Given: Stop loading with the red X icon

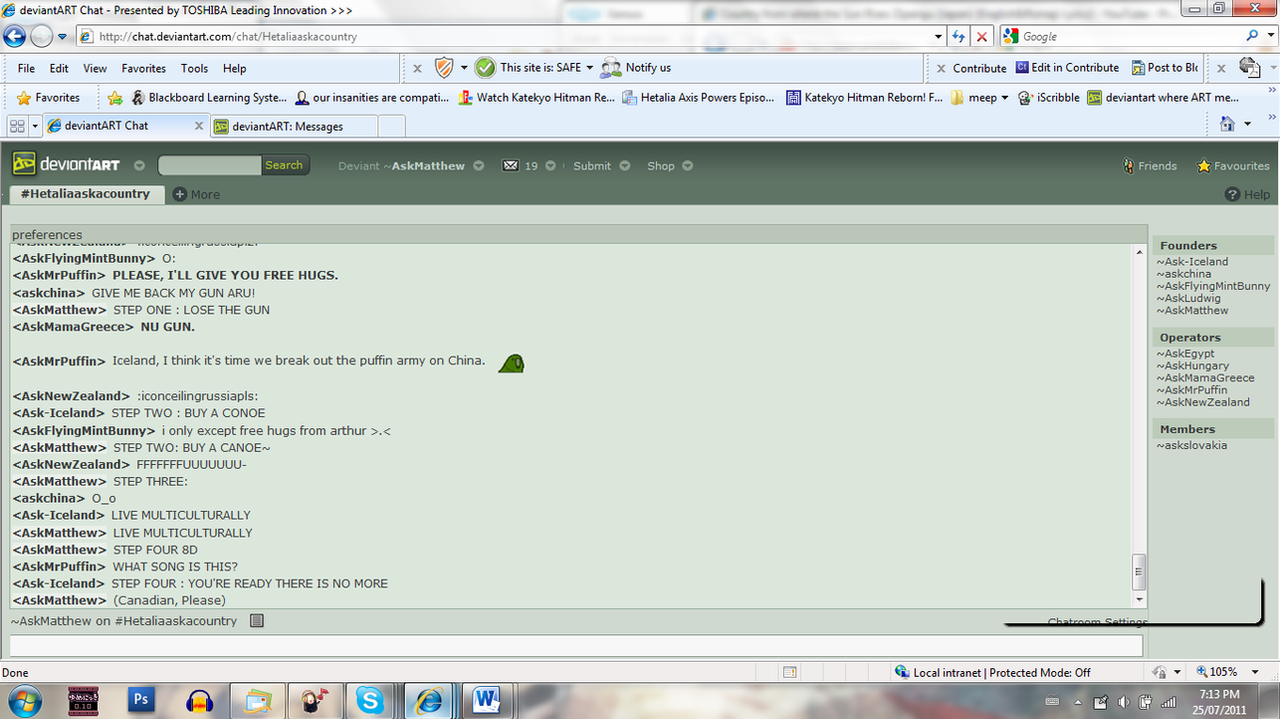Looking at the screenshot, I should tap(982, 36).
